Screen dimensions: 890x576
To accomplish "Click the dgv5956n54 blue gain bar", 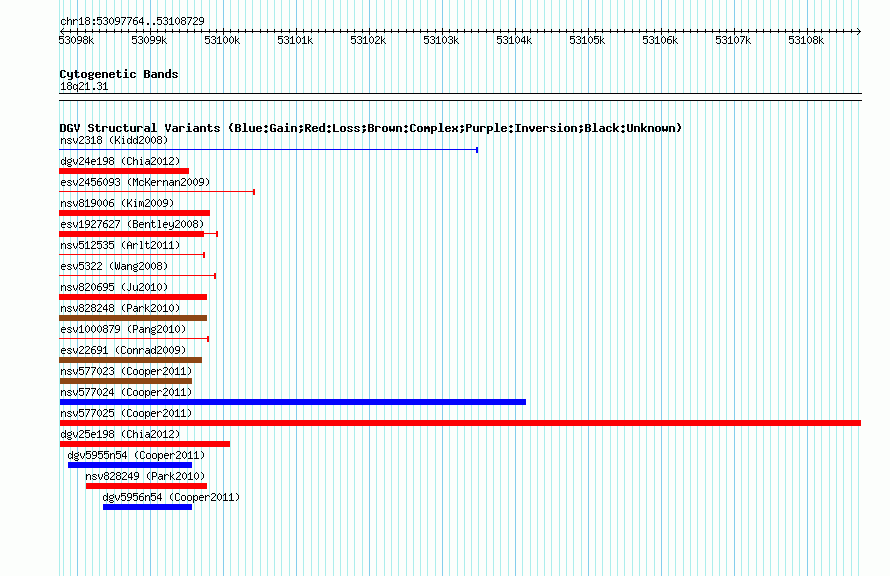I will [148, 507].
